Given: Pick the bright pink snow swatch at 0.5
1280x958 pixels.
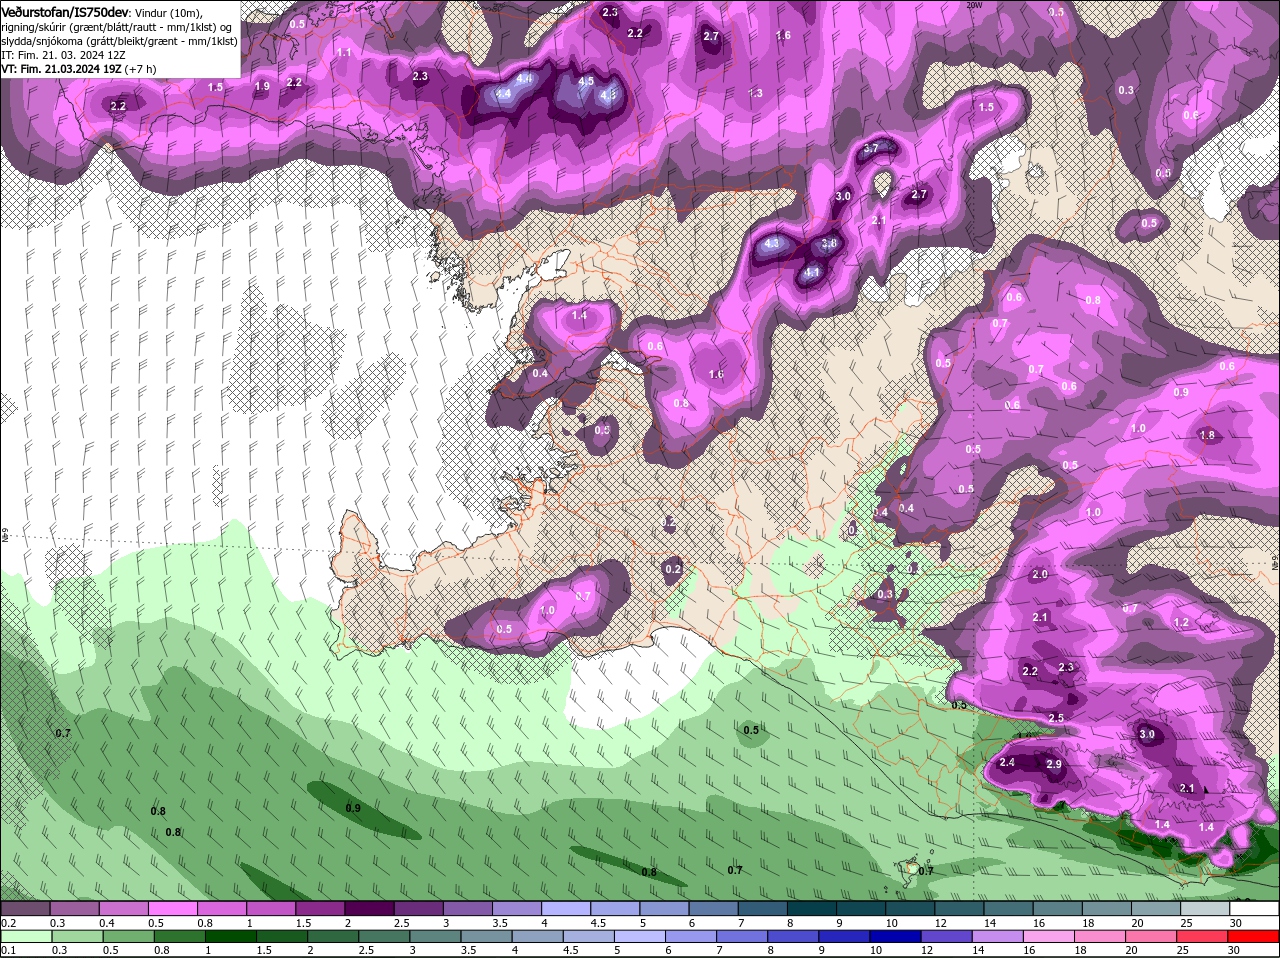Looking at the screenshot, I should point(172,909).
